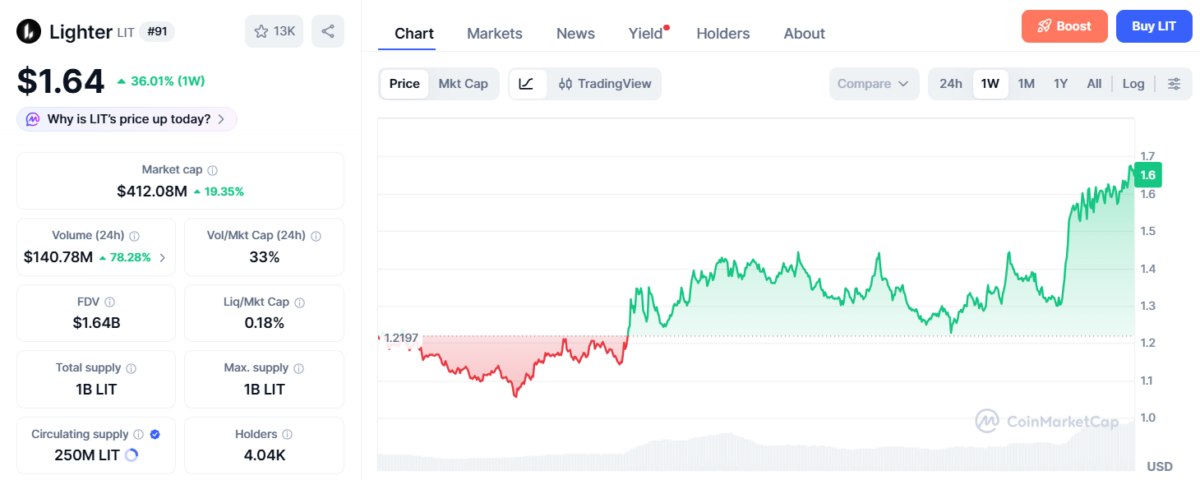Click the circulating supply progress ring
Viewport: 1200px width, 480px height.
tap(132, 455)
